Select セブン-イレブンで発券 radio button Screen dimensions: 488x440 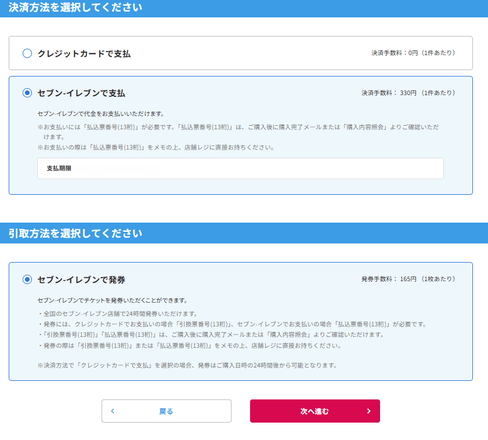[27, 279]
